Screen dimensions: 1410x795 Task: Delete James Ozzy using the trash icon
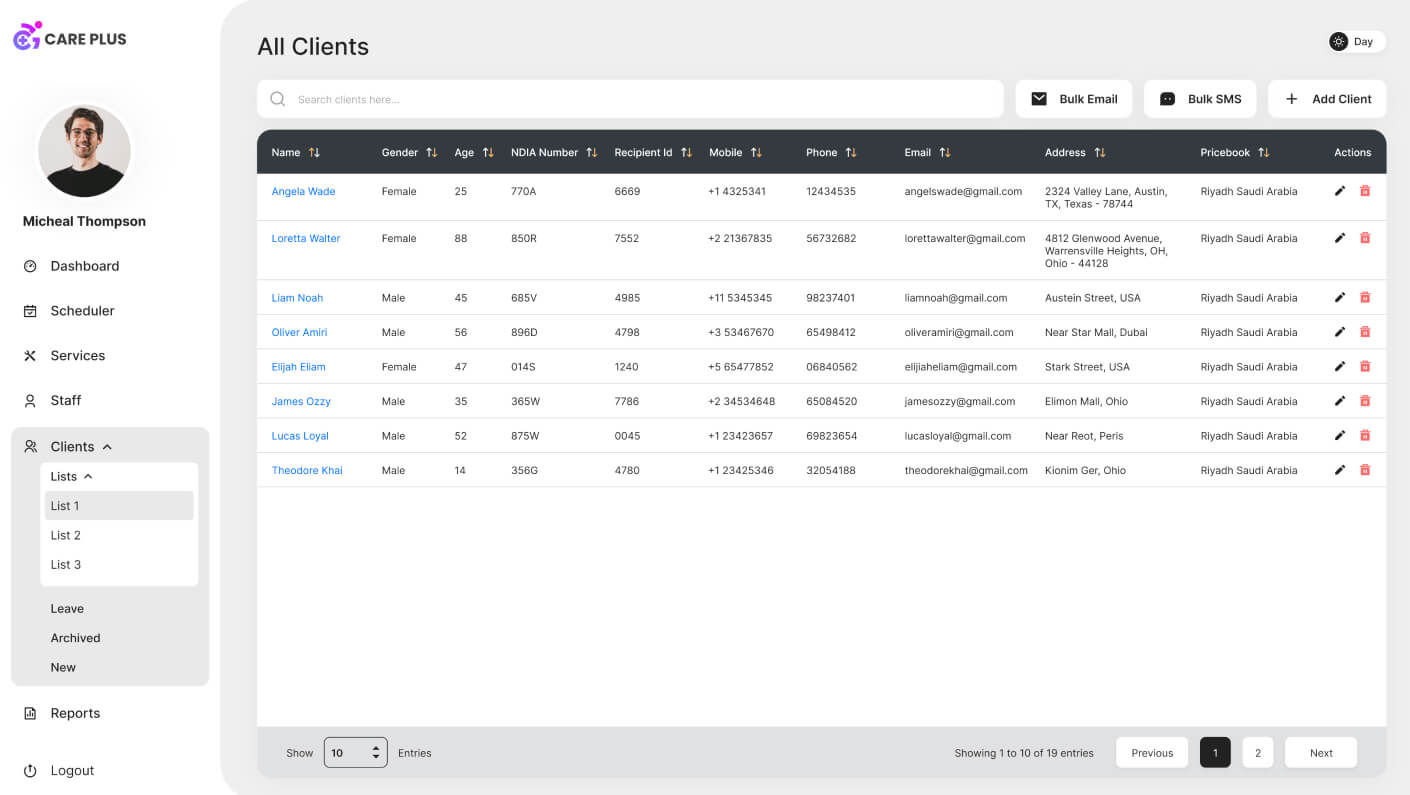pos(1365,401)
